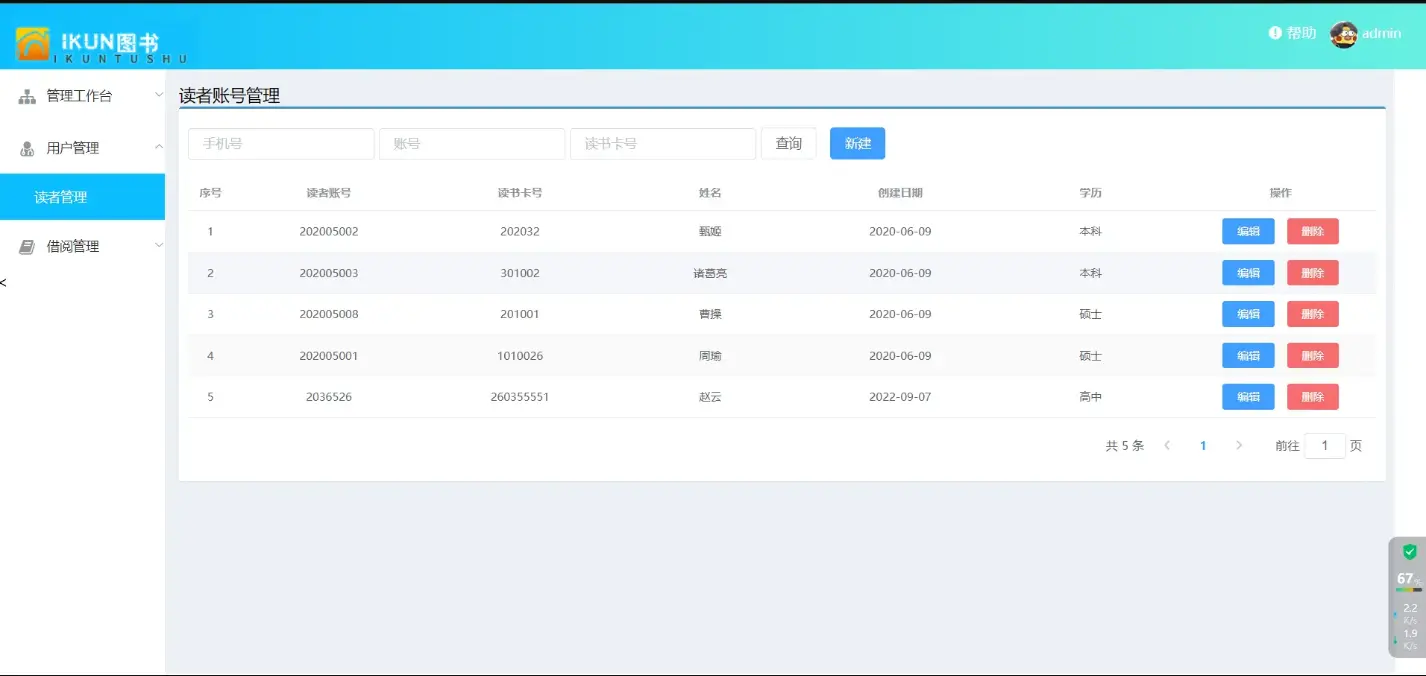The height and width of the screenshot is (676, 1426).
Task: Click the 读书卡号 column header
Action: click(520, 193)
